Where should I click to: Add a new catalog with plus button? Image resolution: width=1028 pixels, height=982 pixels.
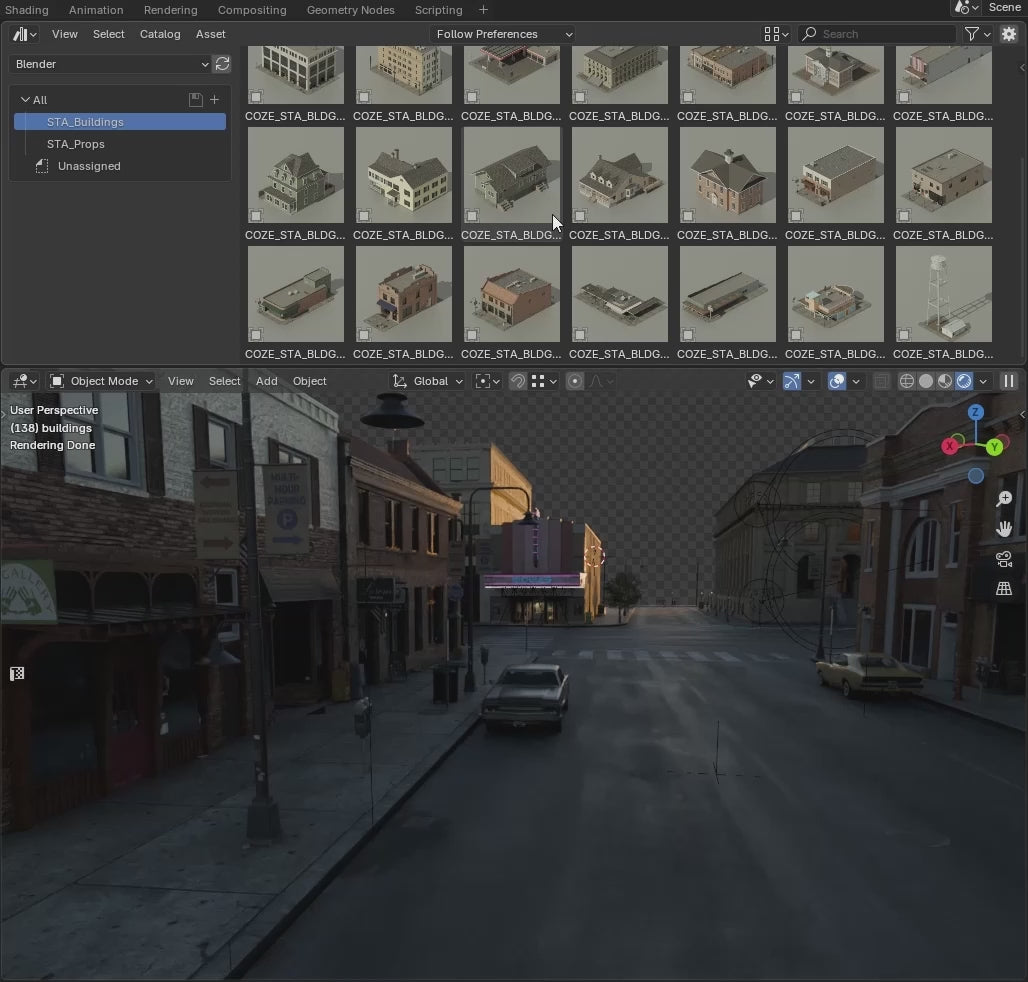tap(214, 99)
